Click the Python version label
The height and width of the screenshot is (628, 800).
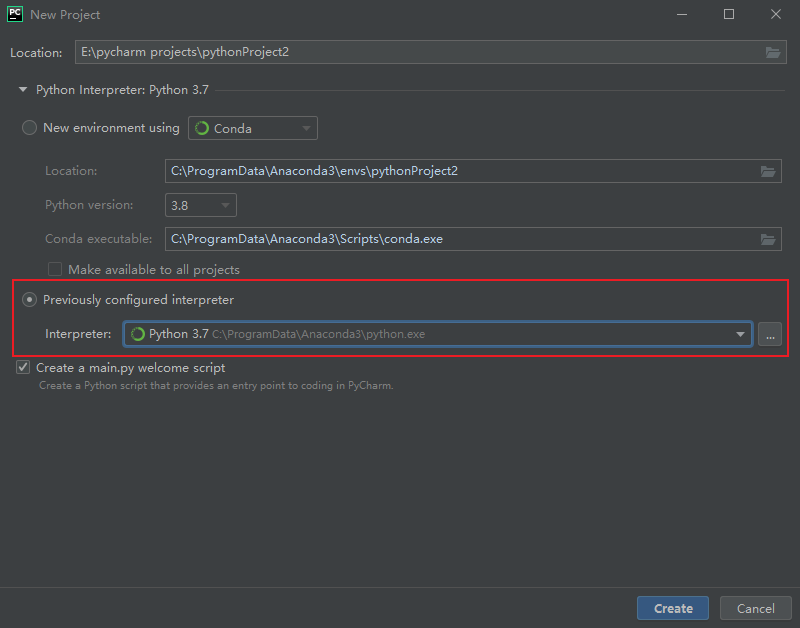(x=89, y=205)
